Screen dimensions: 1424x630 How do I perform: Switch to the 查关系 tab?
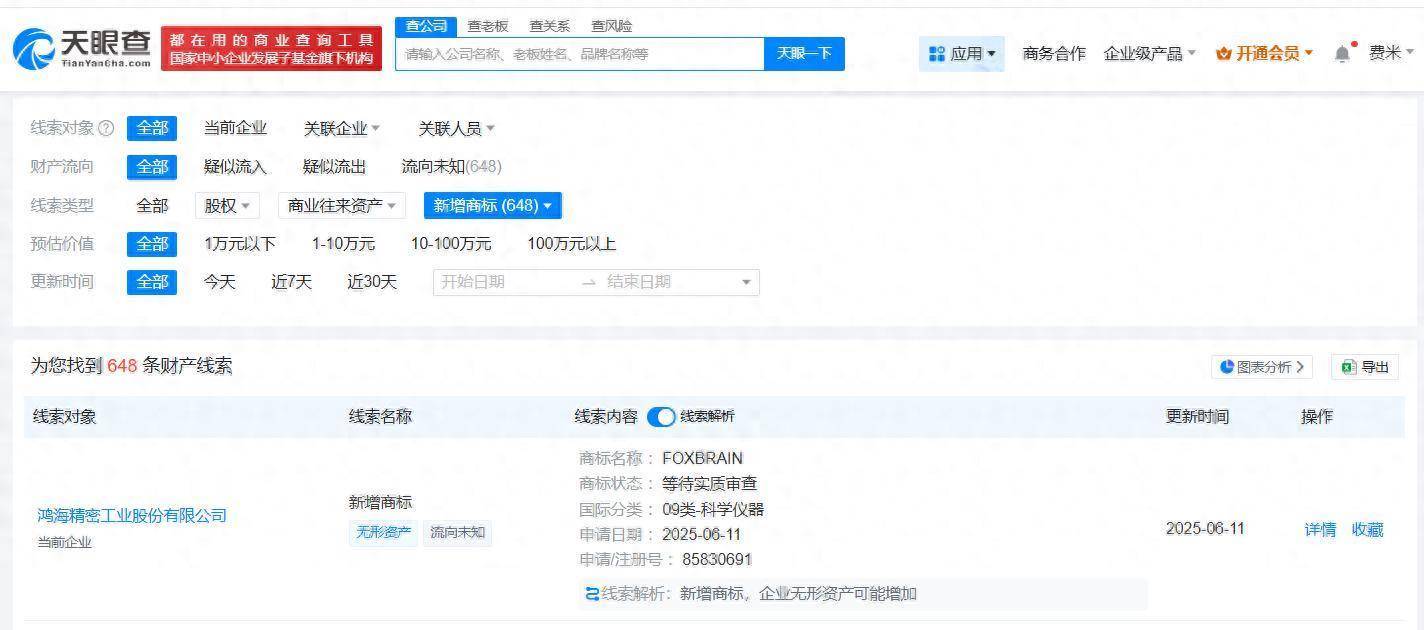click(549, 26)
